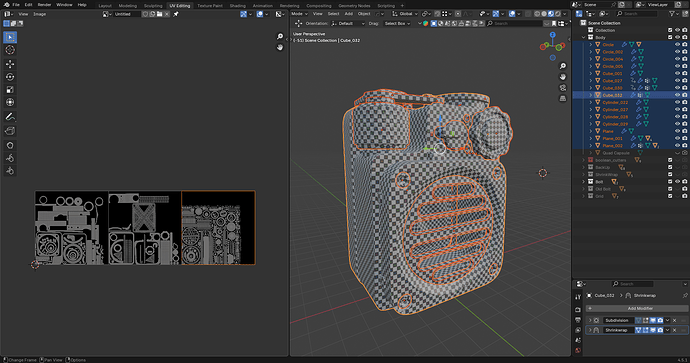Add a new workspace with plus button
Viewport: 690px width, 363px height.
402,6
